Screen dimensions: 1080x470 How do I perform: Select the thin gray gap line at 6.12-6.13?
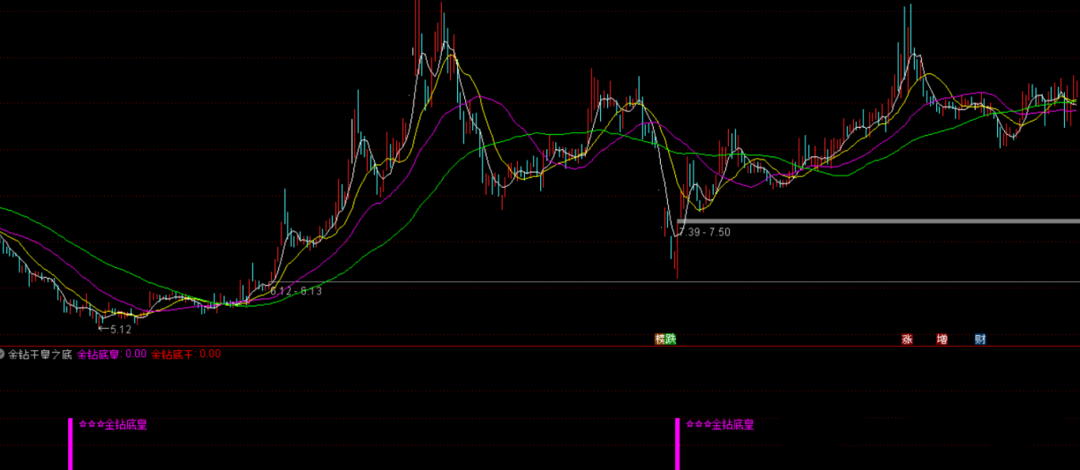point(700,282)
